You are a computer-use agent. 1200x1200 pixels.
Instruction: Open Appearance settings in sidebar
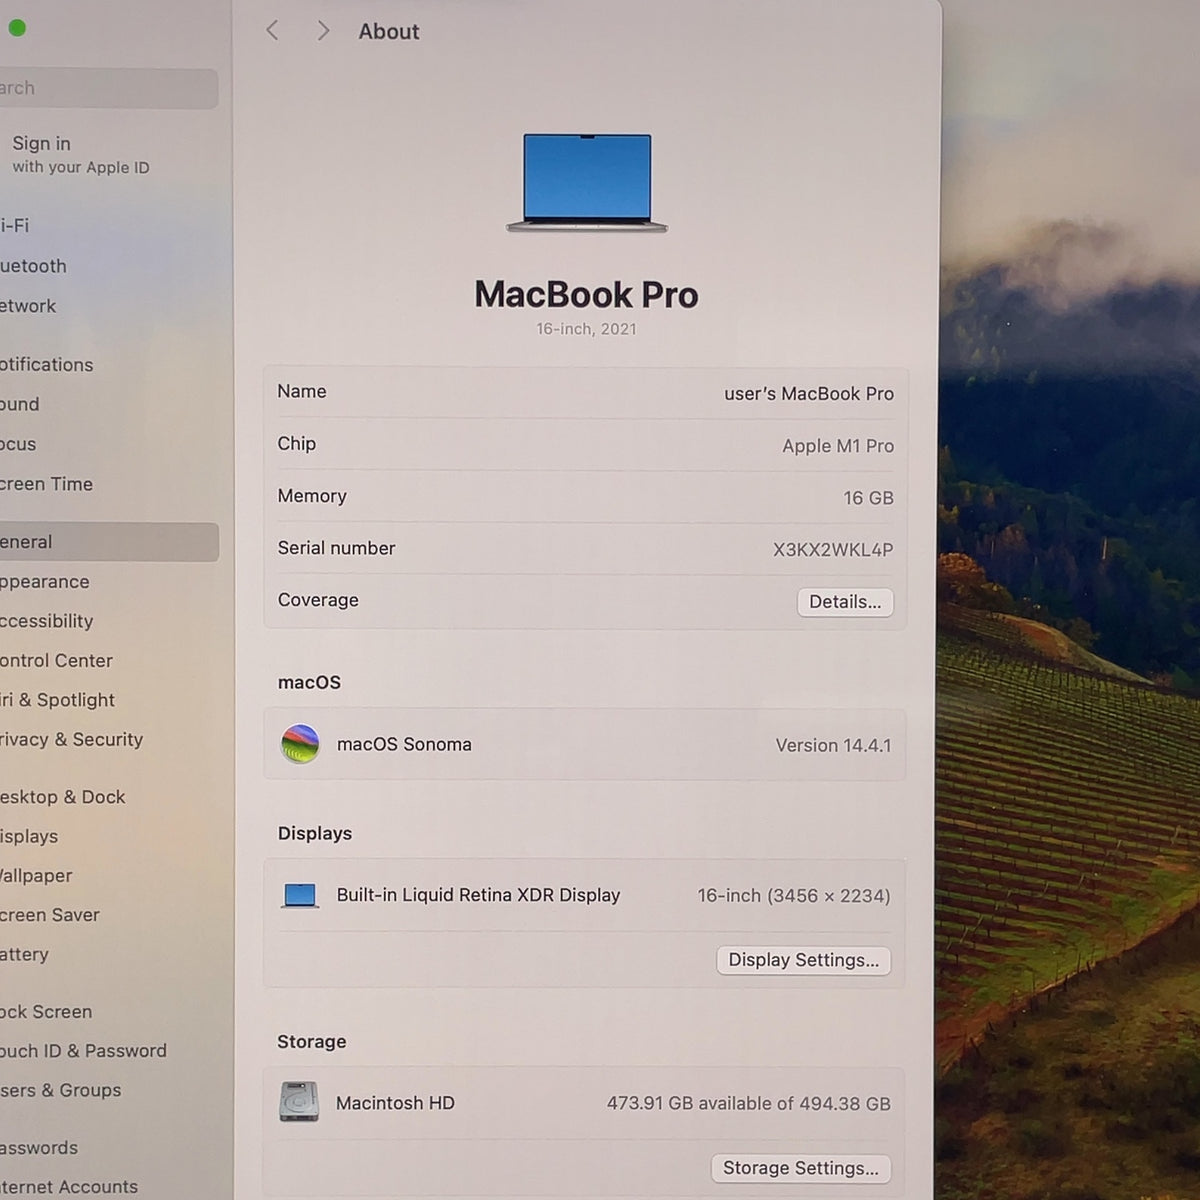tap(108, 582)
